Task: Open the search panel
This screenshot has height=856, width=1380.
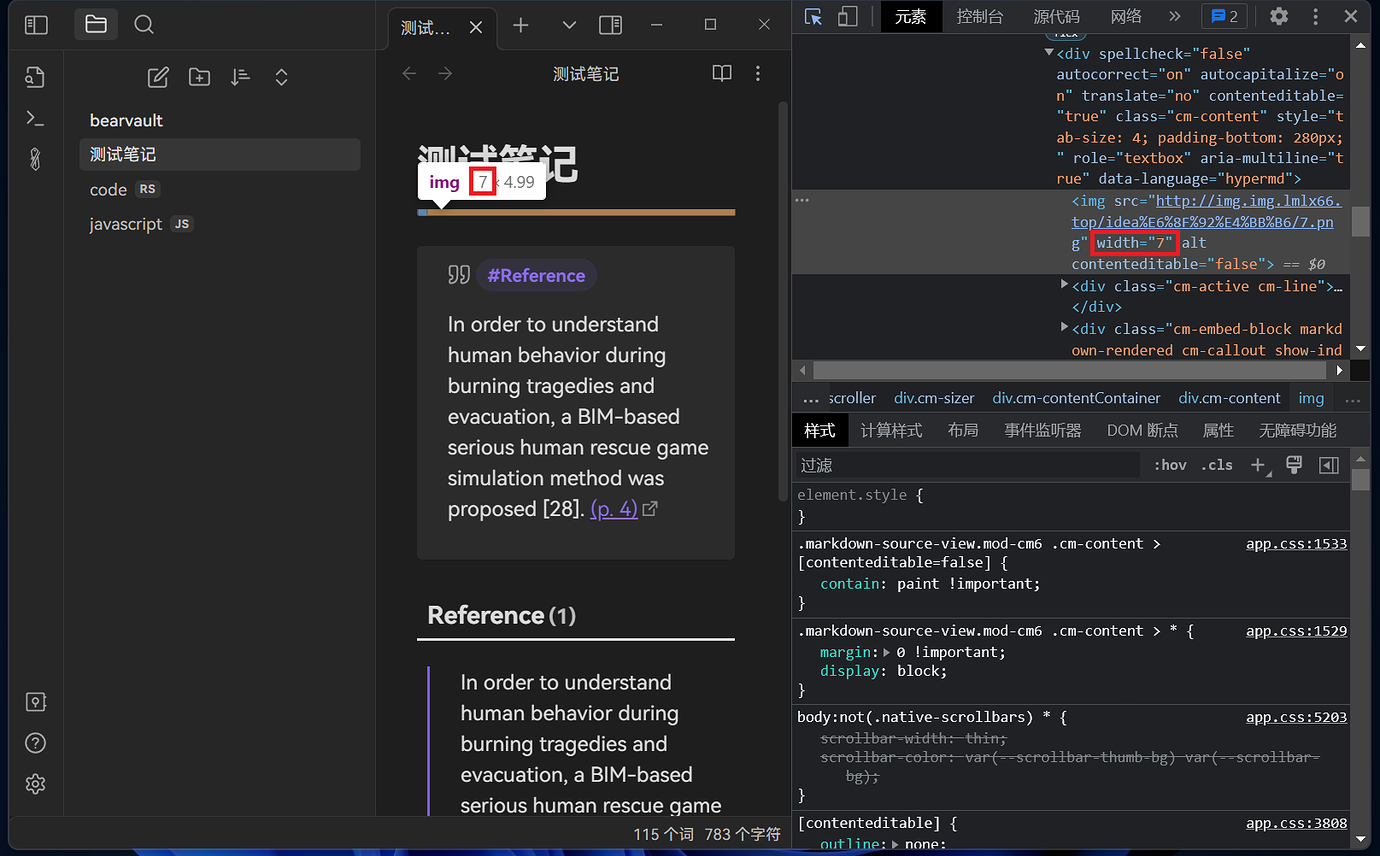Action: 143,24
